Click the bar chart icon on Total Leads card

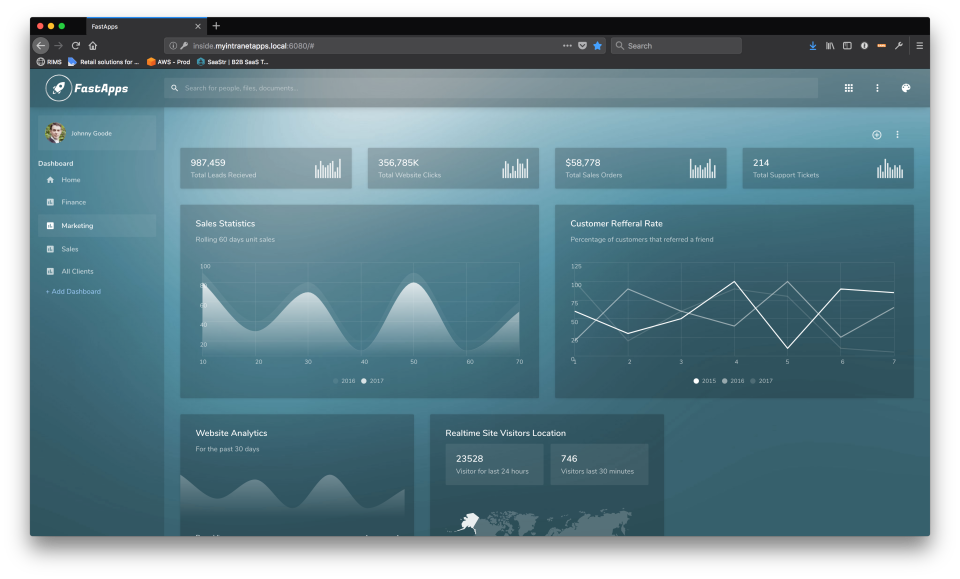[x=330, y=167]
